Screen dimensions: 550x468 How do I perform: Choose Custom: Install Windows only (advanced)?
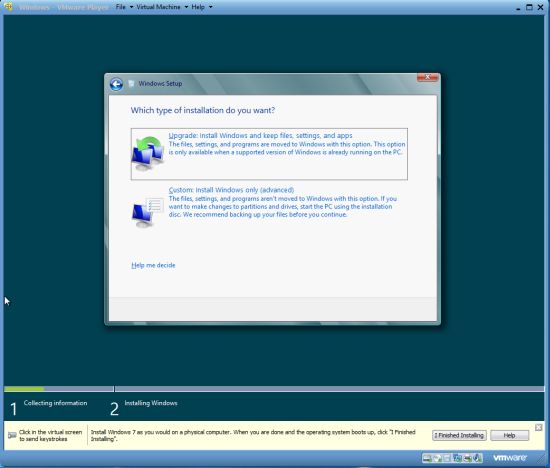point(269,202)
